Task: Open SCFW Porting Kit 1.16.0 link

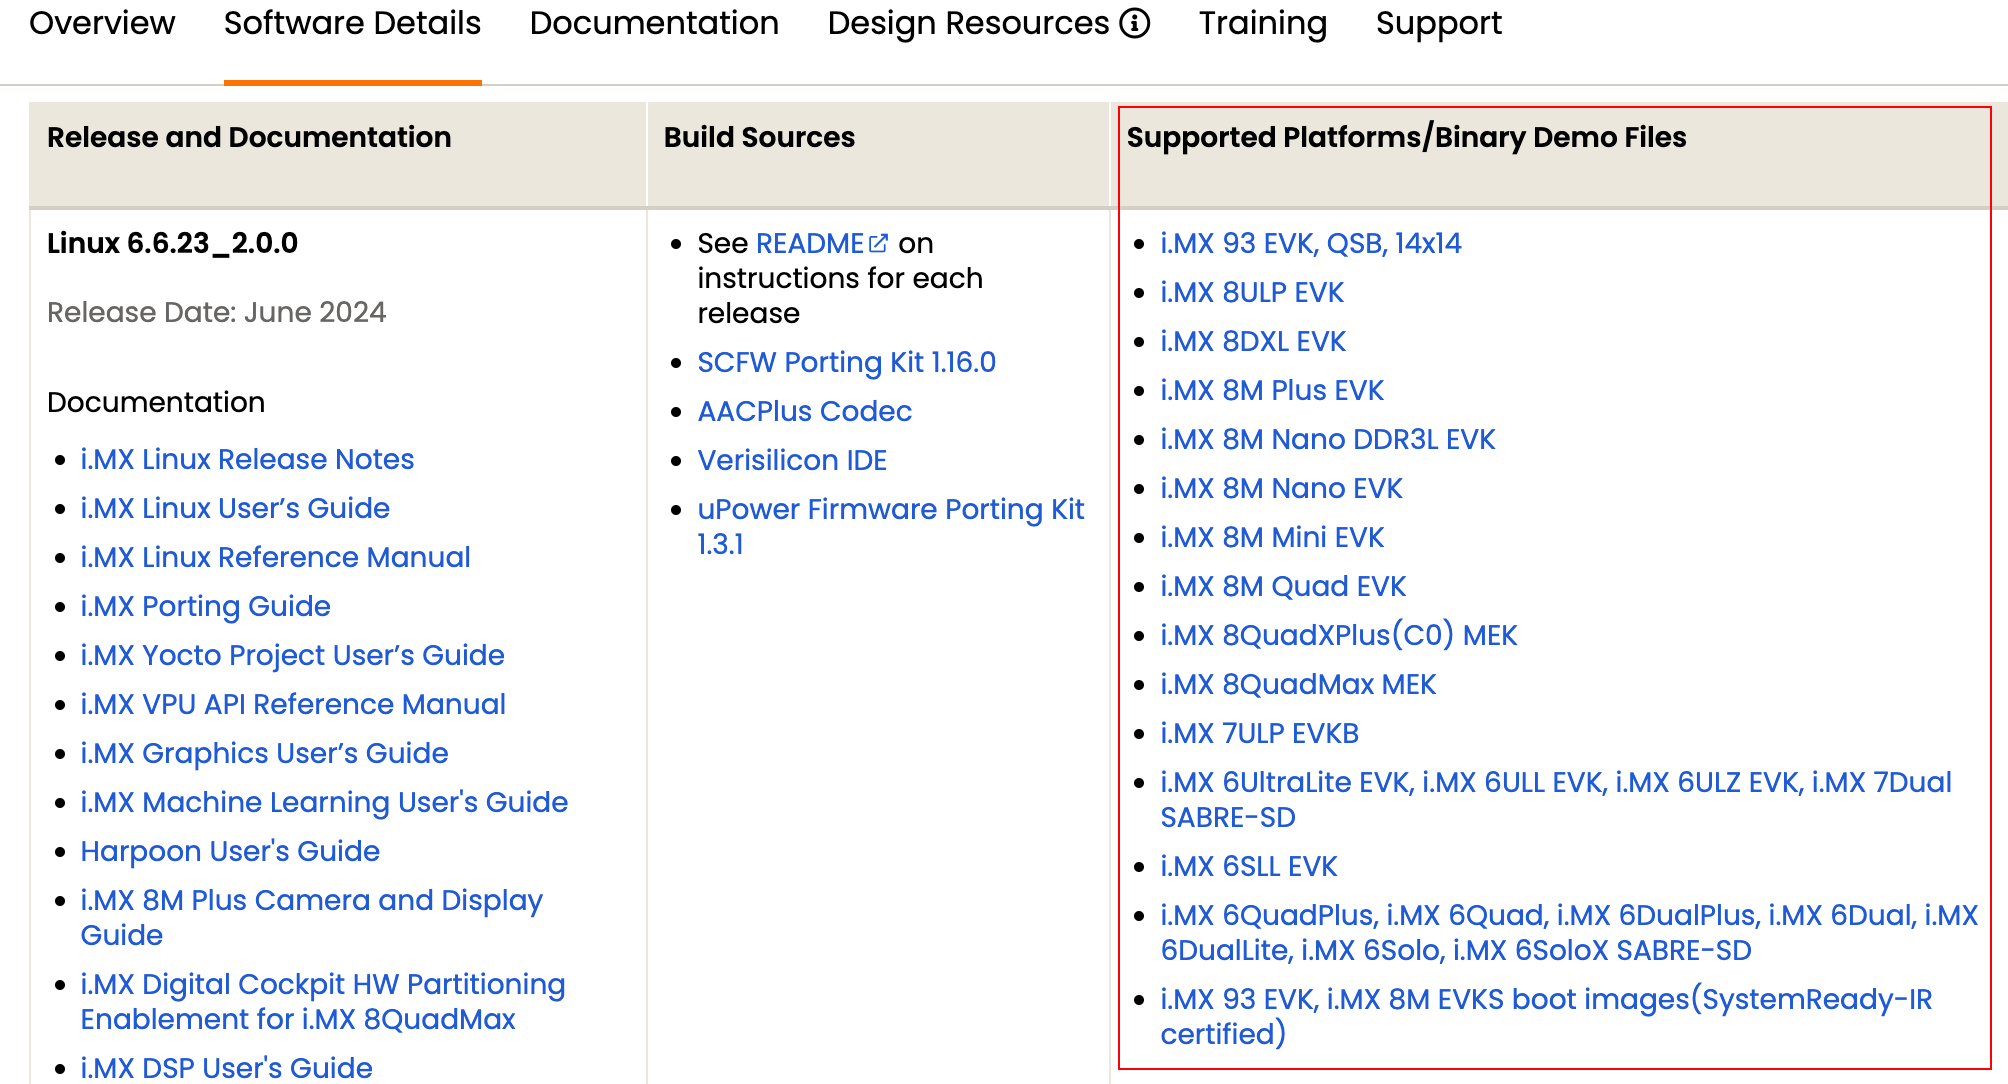Action: click(846, 362)
